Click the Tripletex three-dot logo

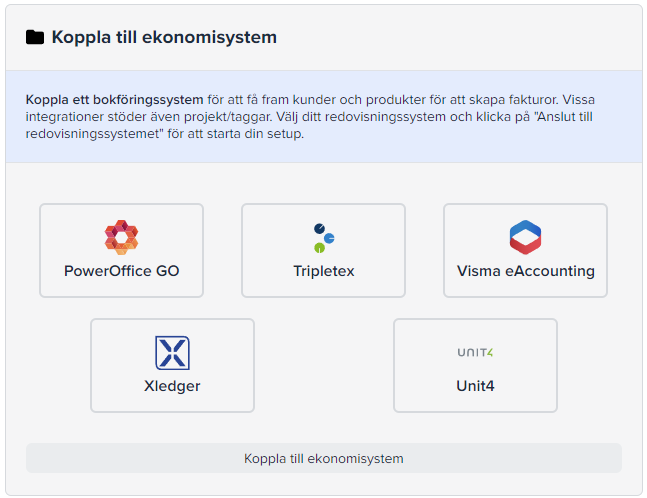pyautogui.click(x=324, y=238)
